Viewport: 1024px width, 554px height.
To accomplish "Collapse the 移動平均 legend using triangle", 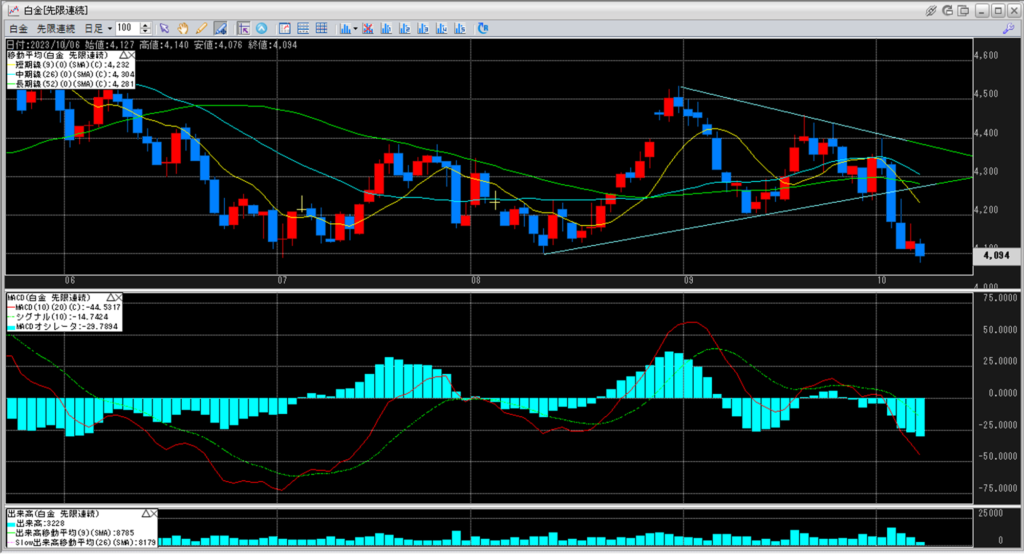I will (x=124, y=55).
